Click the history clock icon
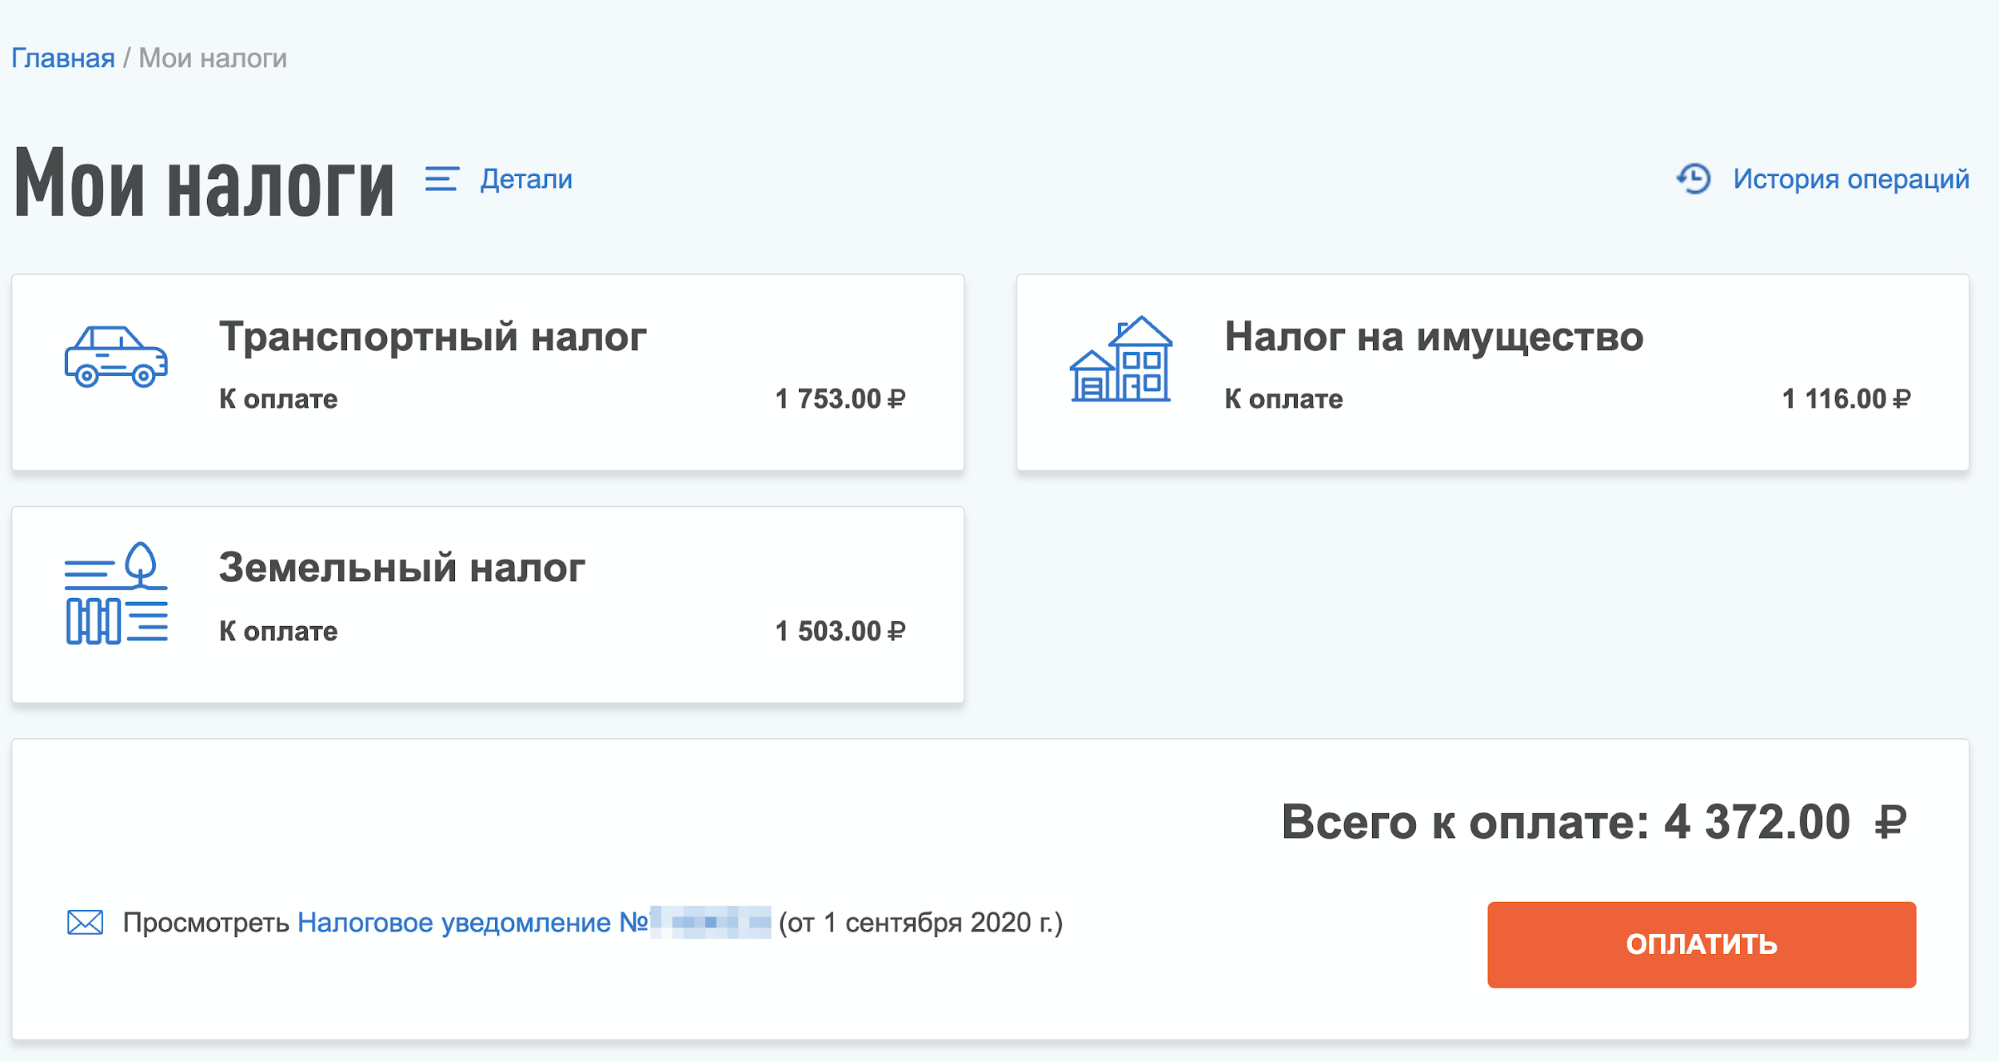Screen dimensions: 1999x1062 [1694, 179]
